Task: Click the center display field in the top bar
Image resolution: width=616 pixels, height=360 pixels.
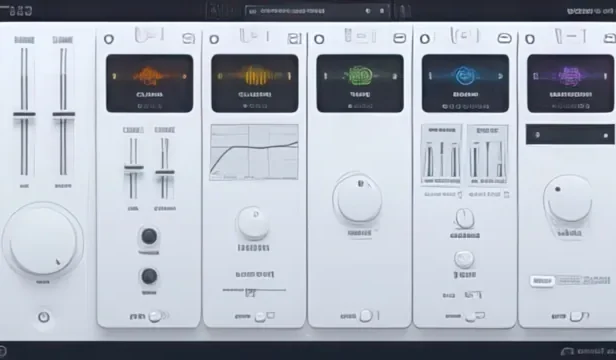Action: click(x=317, y=11)
